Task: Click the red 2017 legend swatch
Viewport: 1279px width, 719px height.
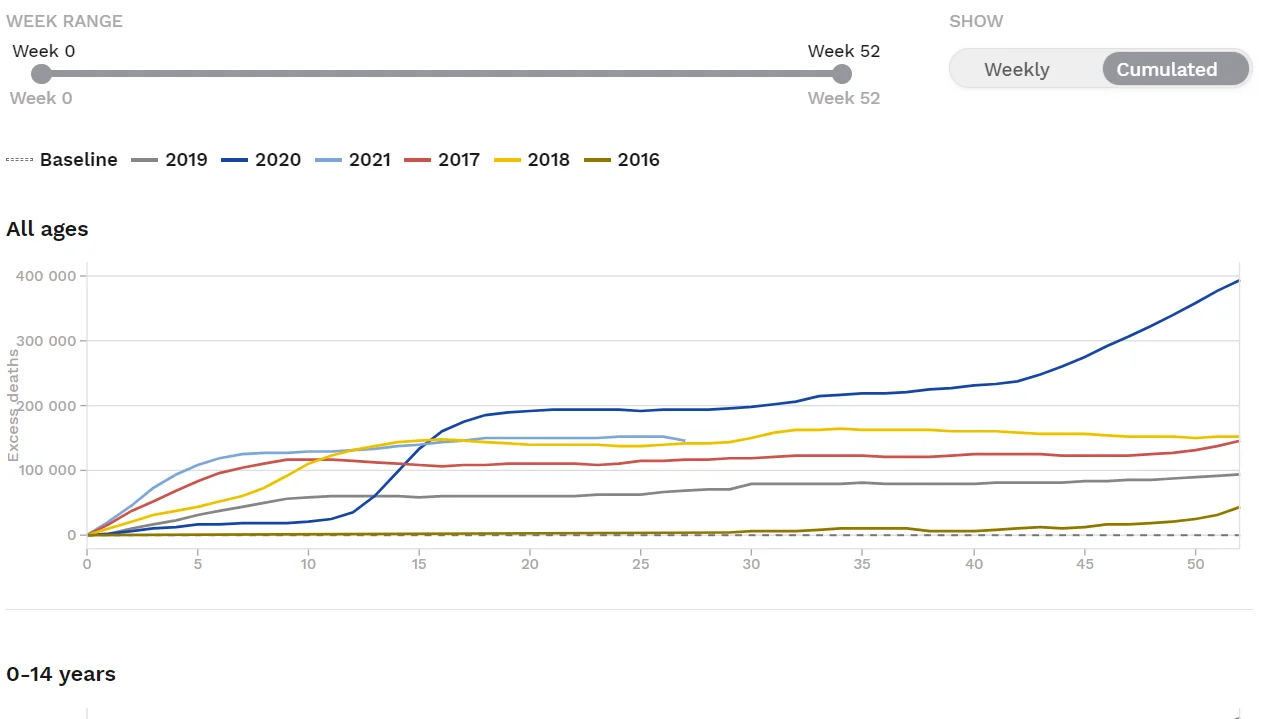Action: point(418,160)
